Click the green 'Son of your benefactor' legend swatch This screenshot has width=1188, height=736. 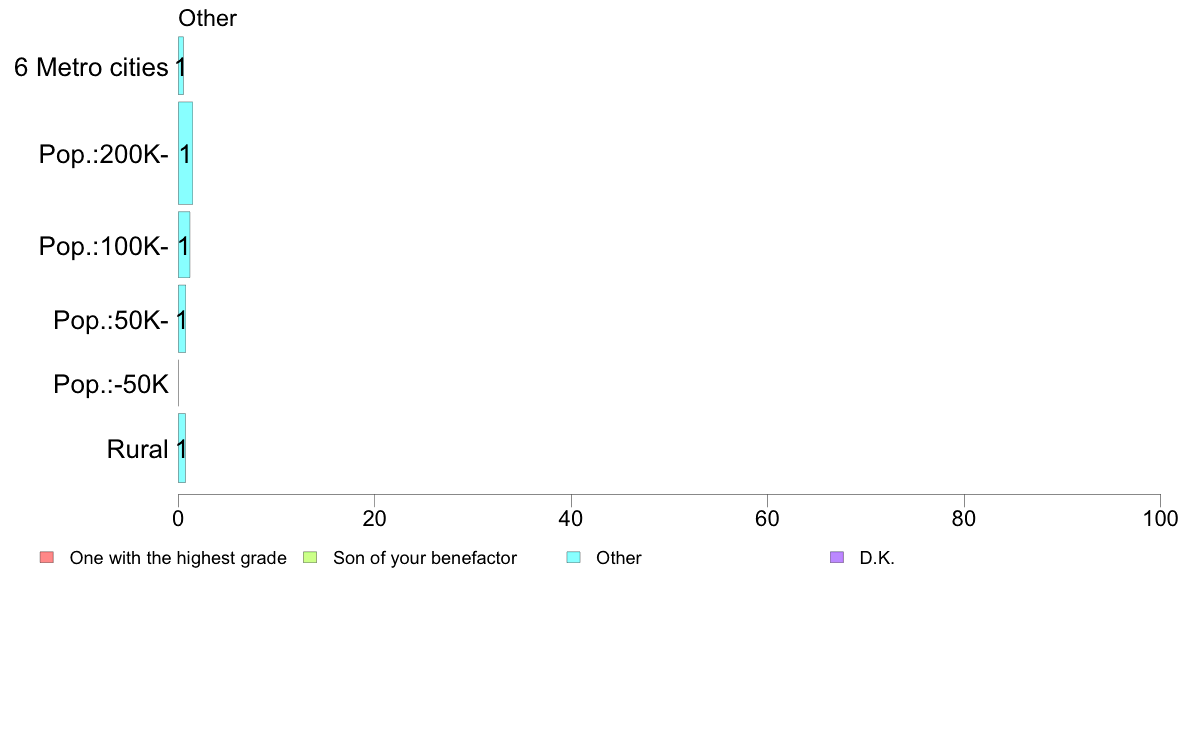tap(310, 557)
